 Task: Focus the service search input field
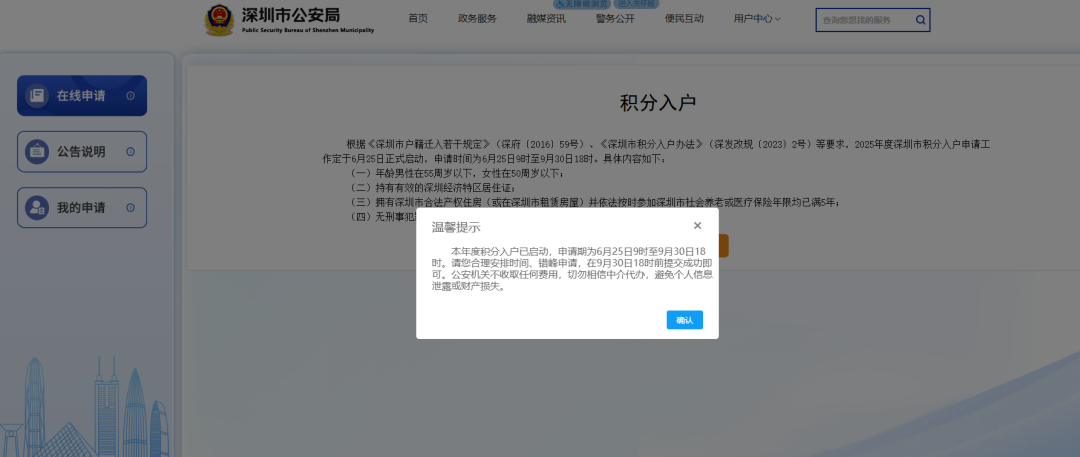coord(863,20)
